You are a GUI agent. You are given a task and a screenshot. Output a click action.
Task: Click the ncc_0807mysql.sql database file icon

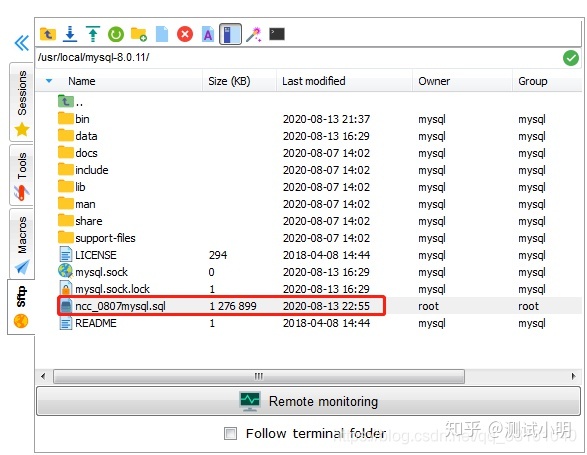coord(66,306)
